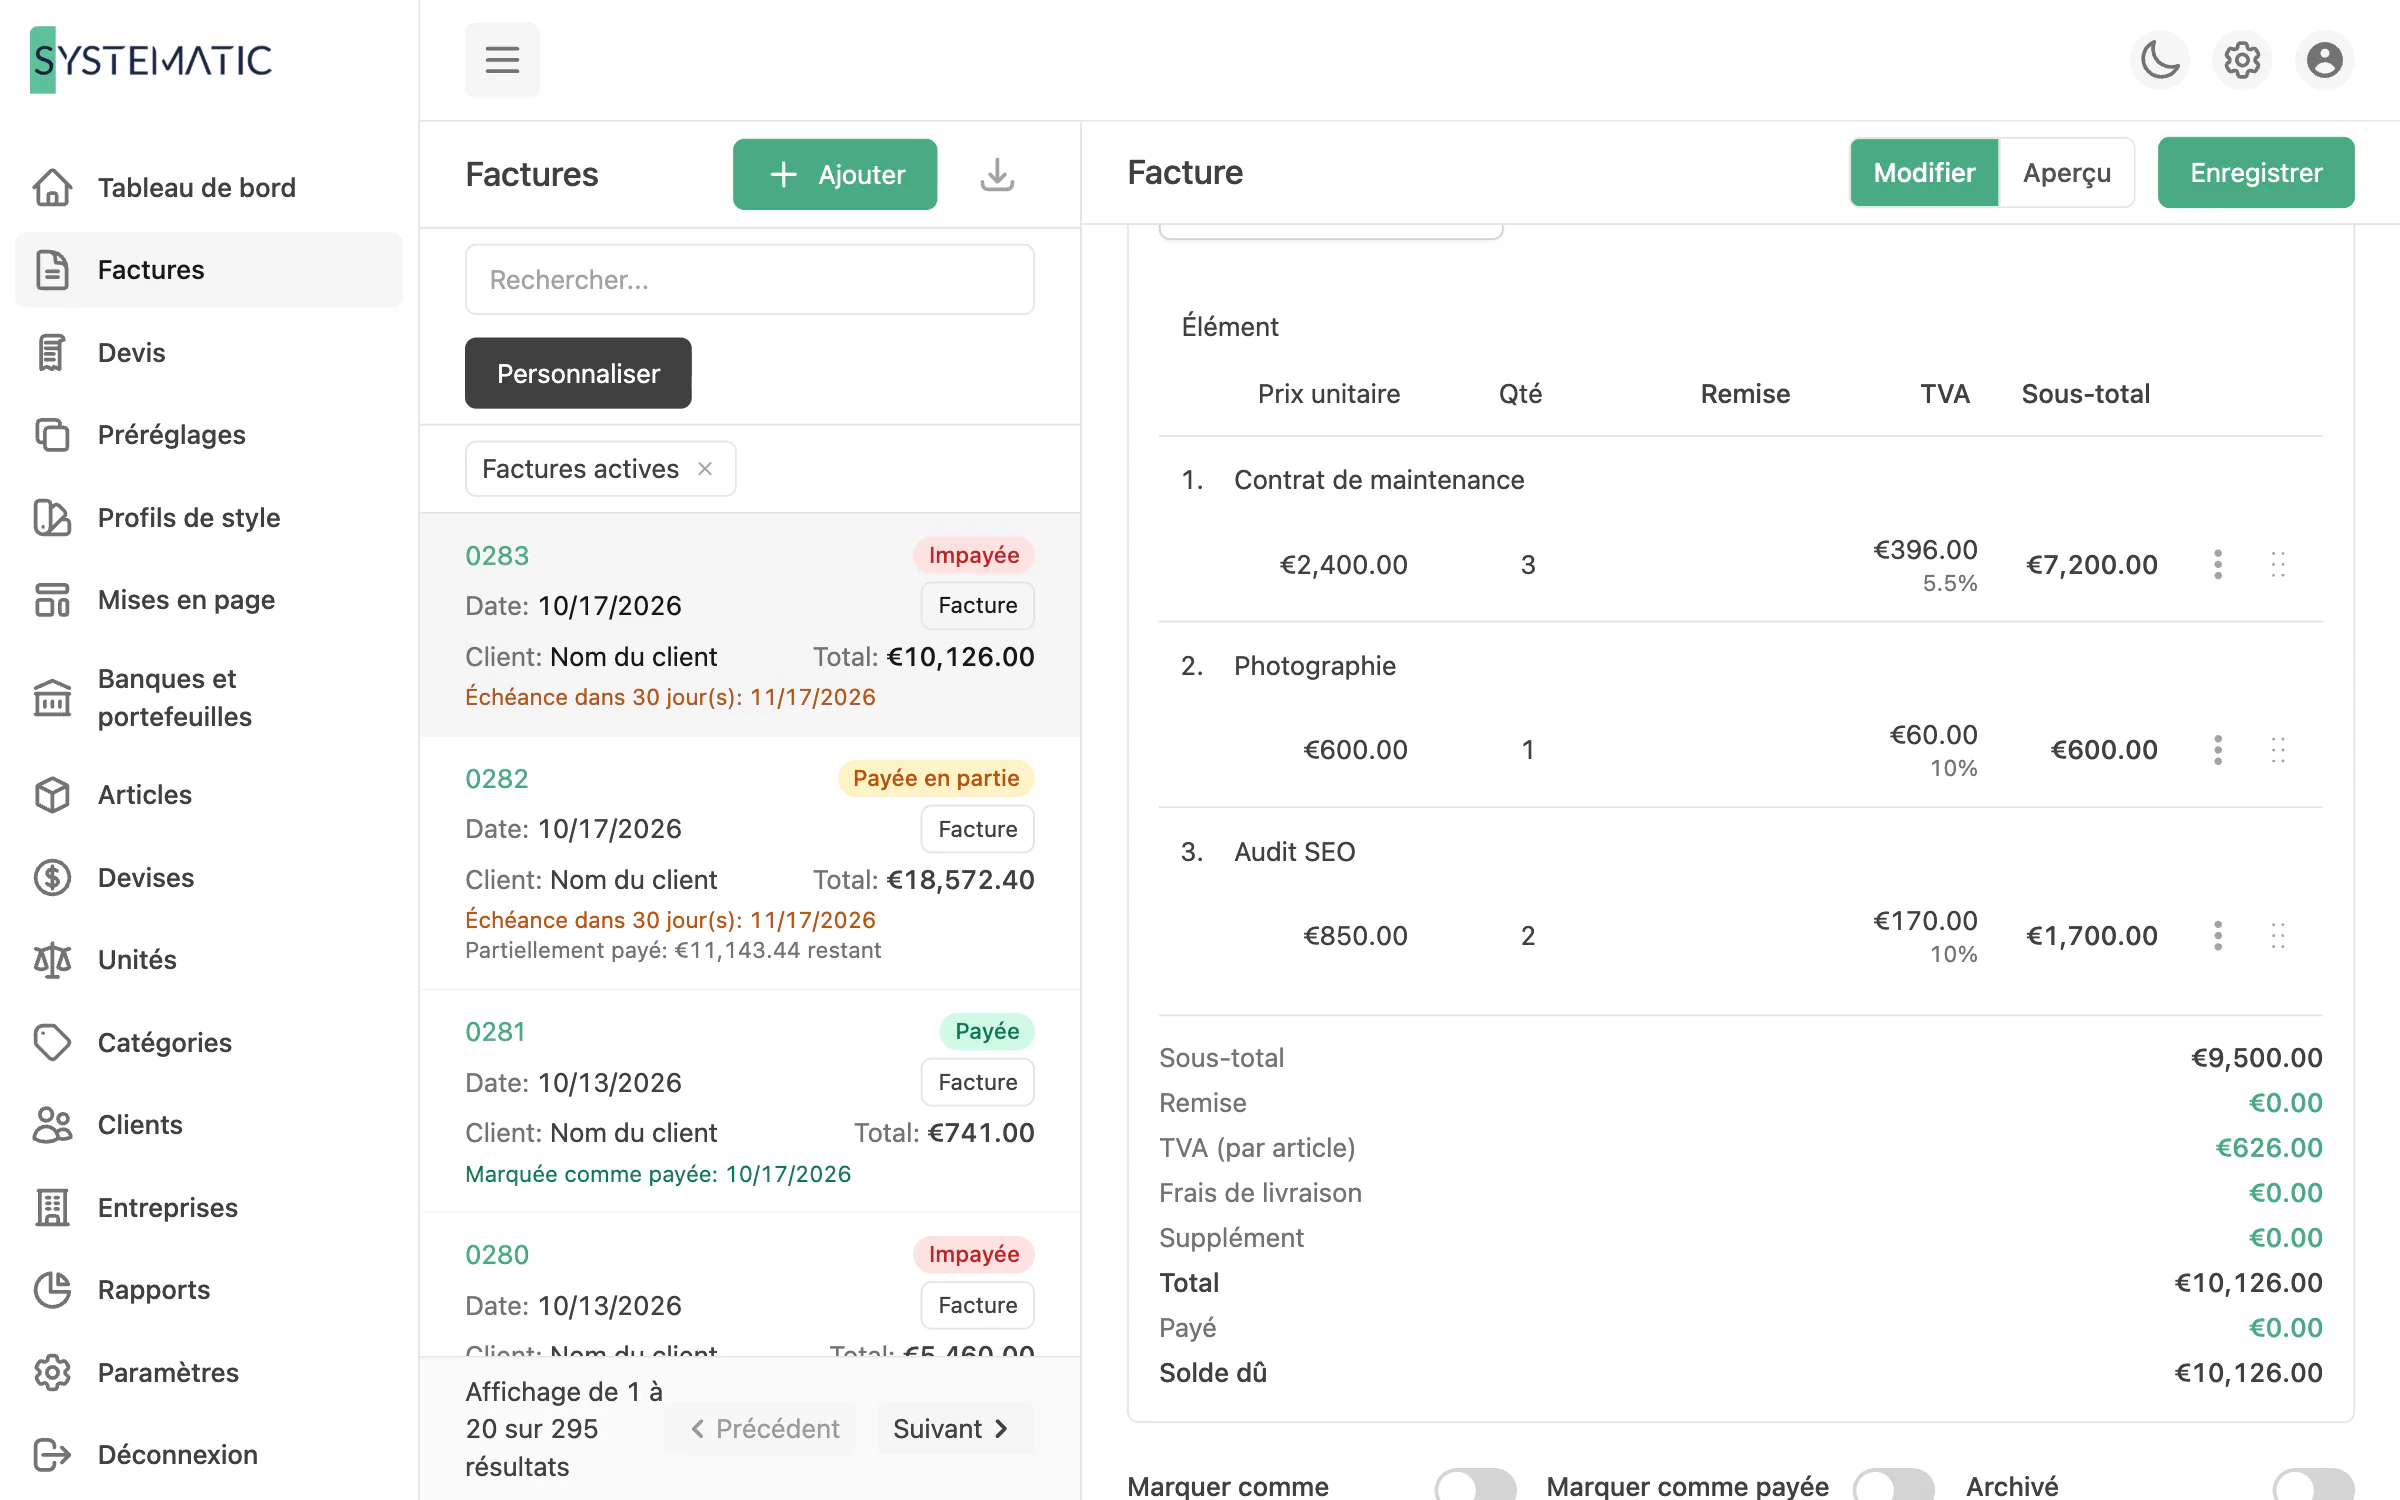Click drag handle for Photographie item
2400x1500 pixels.
coord(2278,750)
